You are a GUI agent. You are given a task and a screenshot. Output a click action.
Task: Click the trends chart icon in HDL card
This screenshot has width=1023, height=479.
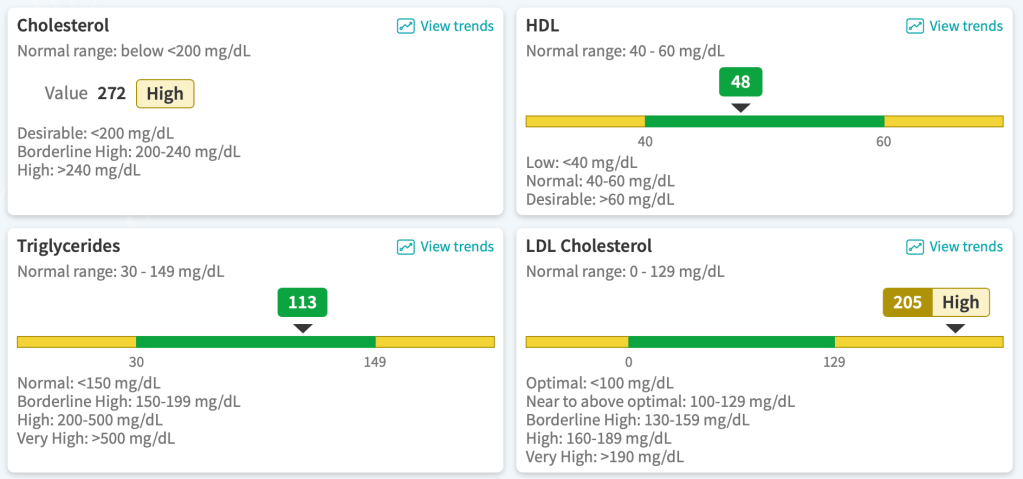(915, 26)
